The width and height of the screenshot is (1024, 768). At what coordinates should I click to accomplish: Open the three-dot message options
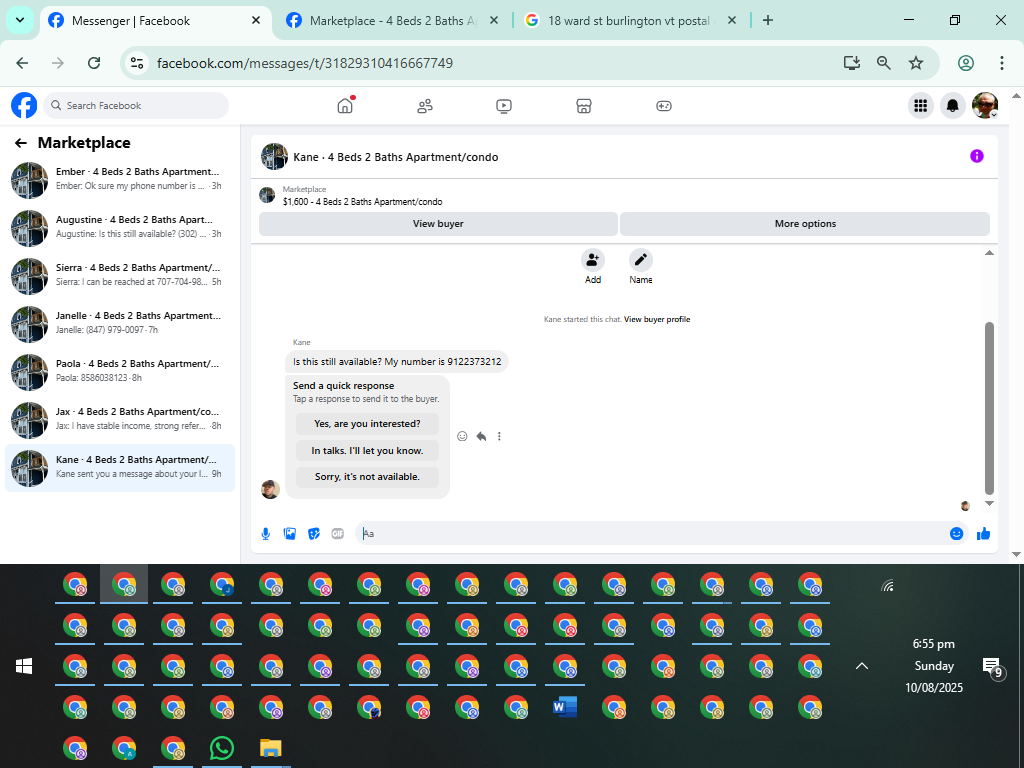coord(499,436)
